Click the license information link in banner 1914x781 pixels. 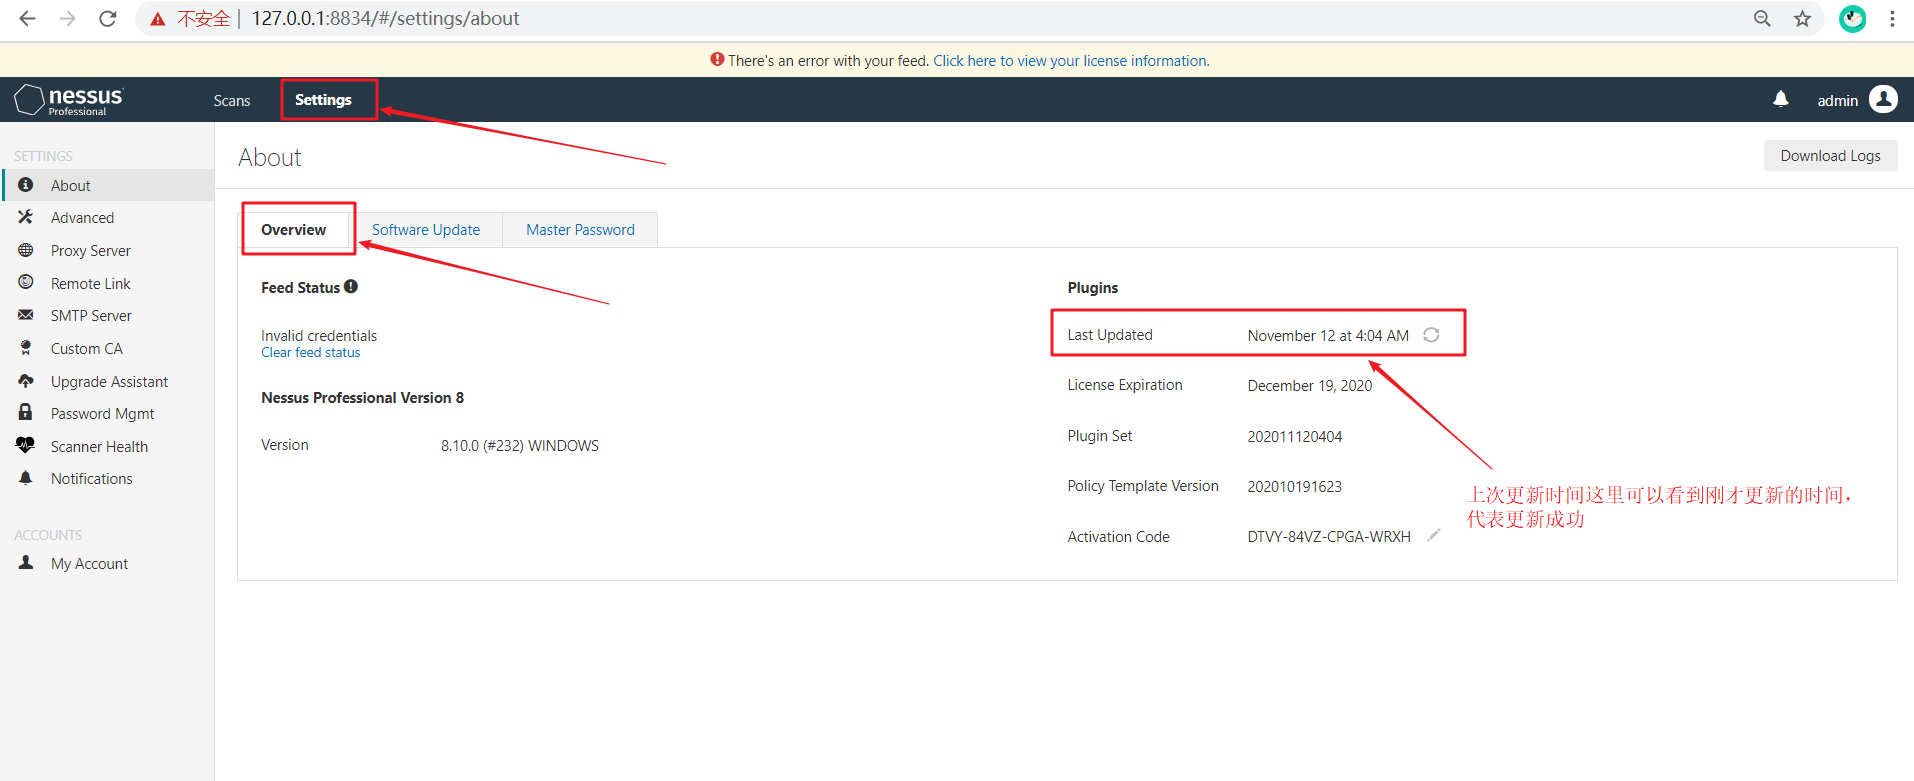click(1071, 60)
